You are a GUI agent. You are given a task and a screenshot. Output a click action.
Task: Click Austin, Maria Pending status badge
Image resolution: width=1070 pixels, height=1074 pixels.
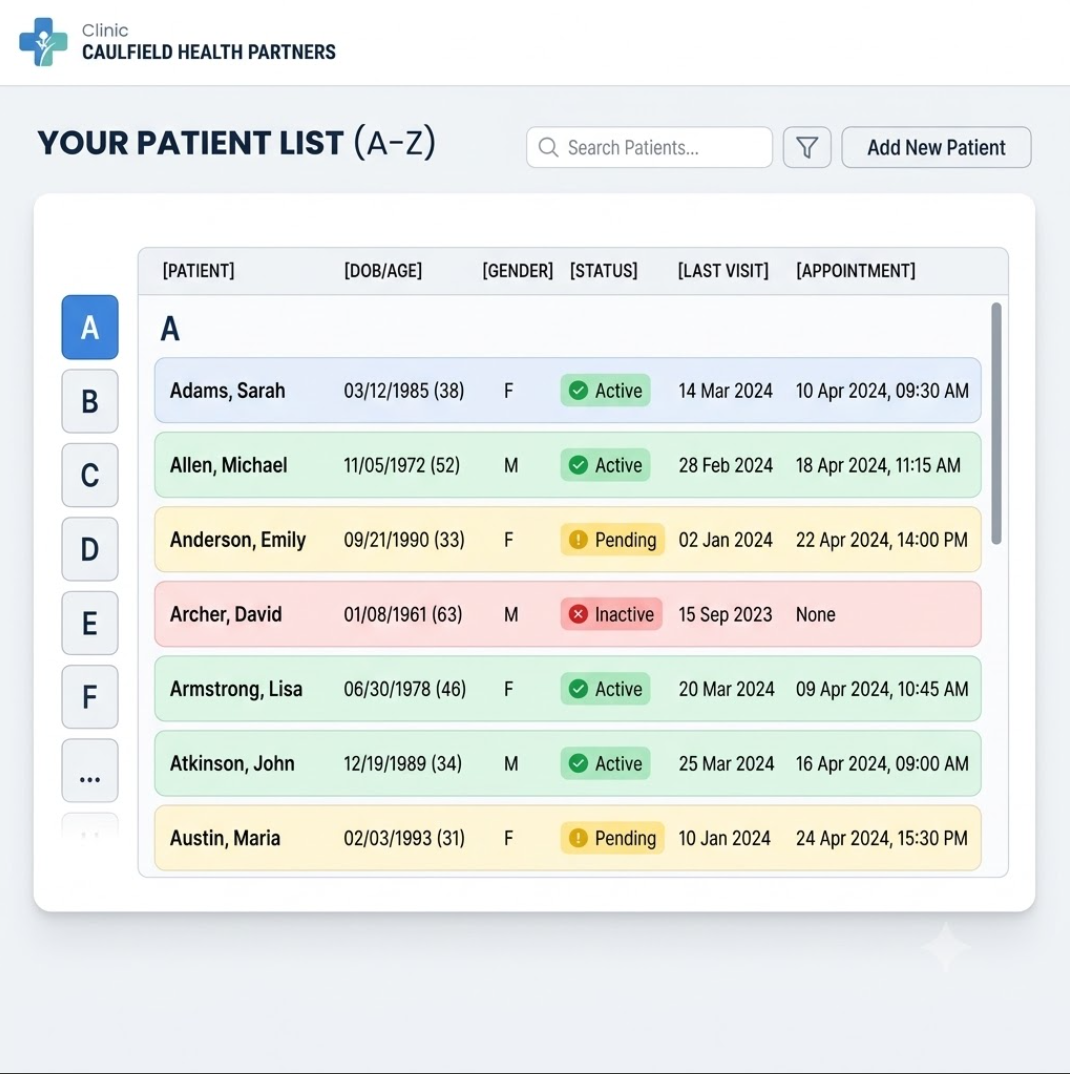click(x=612, y=838)
